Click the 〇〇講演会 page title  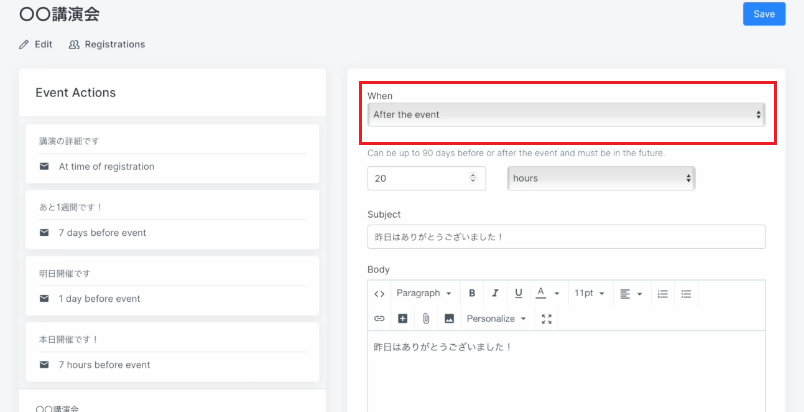point(59,14)
